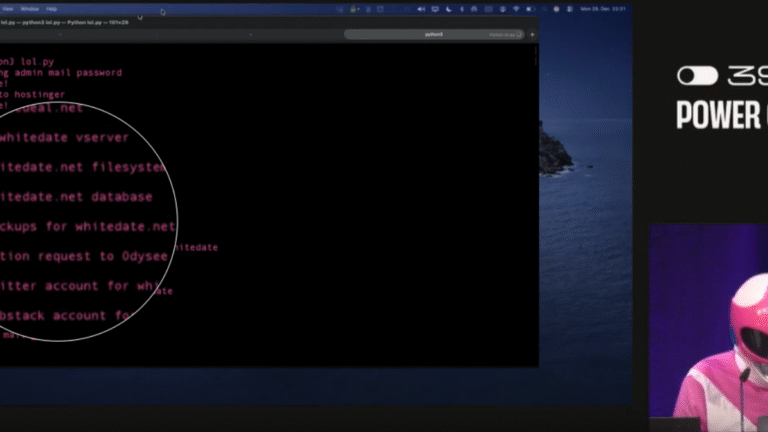Click the terminal's vertical scrollbar
This screenshot has height=432, width=768.
pos(536,60)
